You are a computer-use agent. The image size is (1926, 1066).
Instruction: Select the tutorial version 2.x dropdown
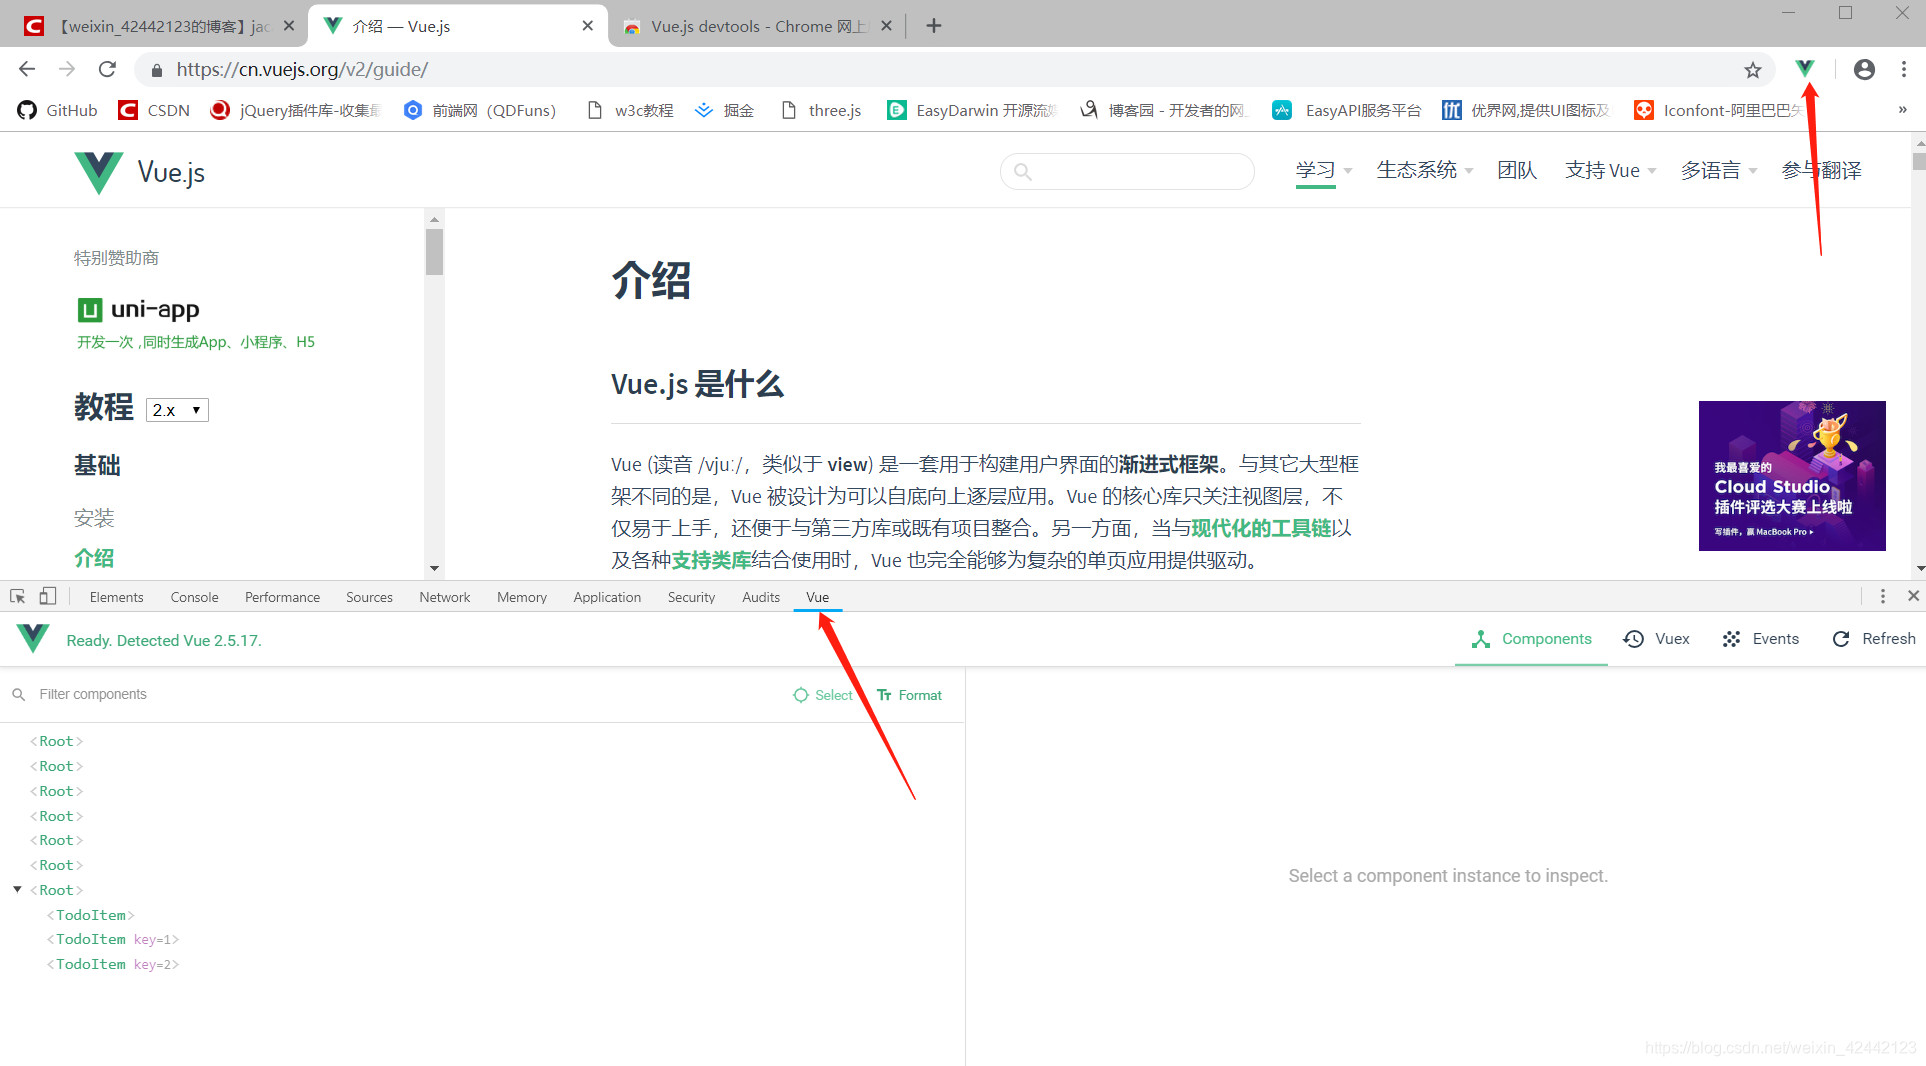coord(177,410)
